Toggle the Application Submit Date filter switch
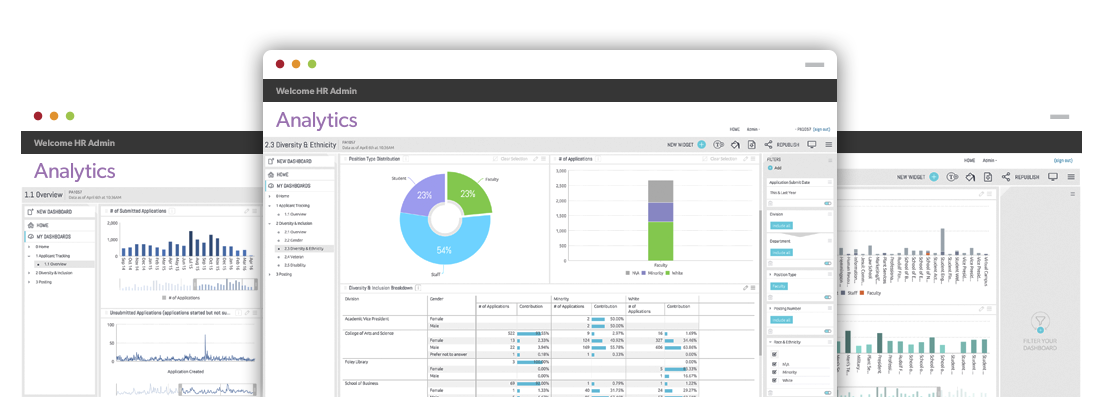Screen dimensions: 1100x397 click(x=828, y=203)
